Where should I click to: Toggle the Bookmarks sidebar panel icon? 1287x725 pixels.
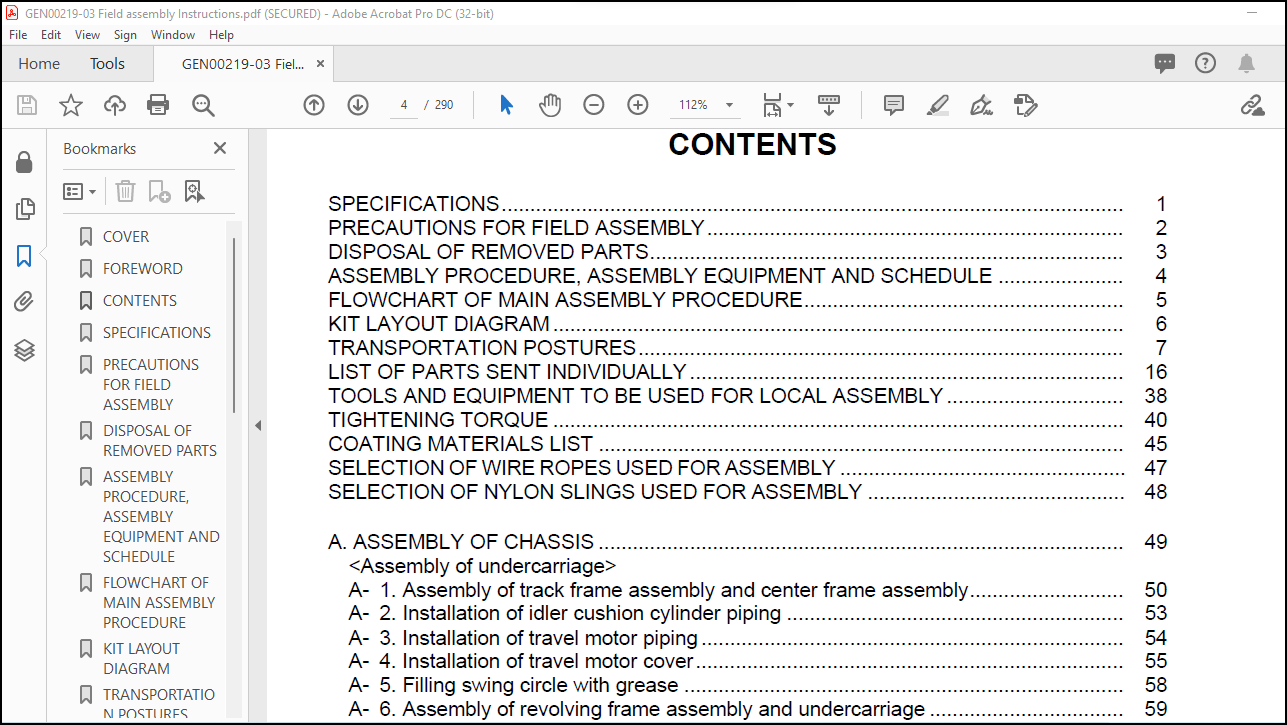click(x=24, y=256)
